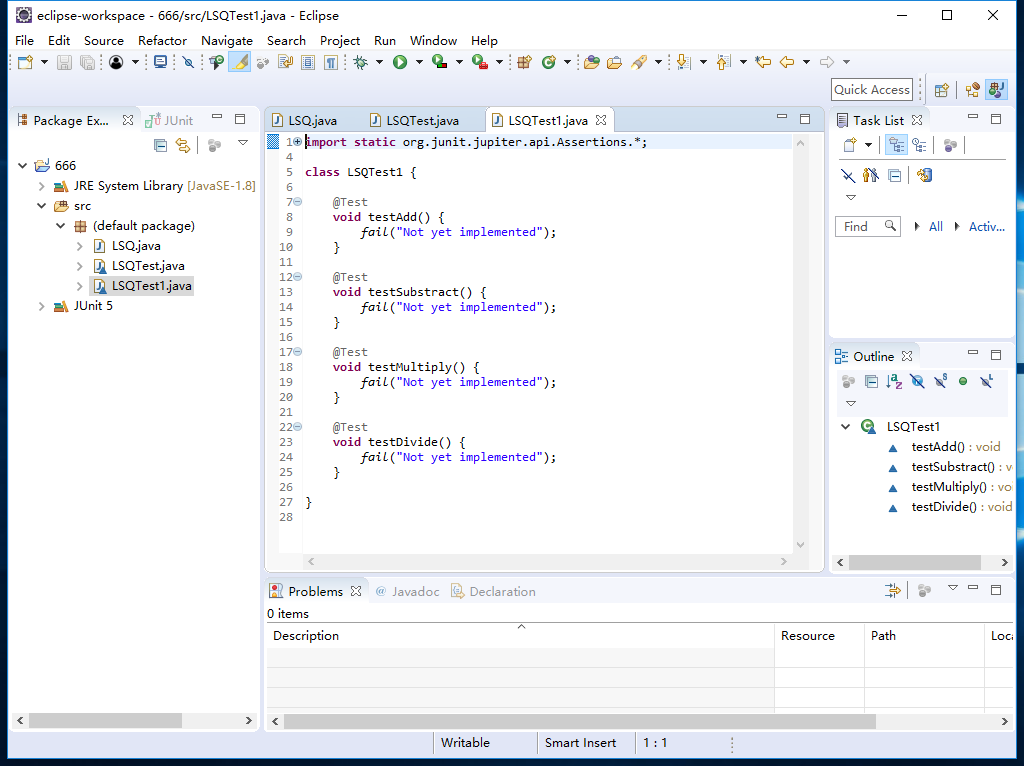Collapse the 666 project node

[23, 165]
